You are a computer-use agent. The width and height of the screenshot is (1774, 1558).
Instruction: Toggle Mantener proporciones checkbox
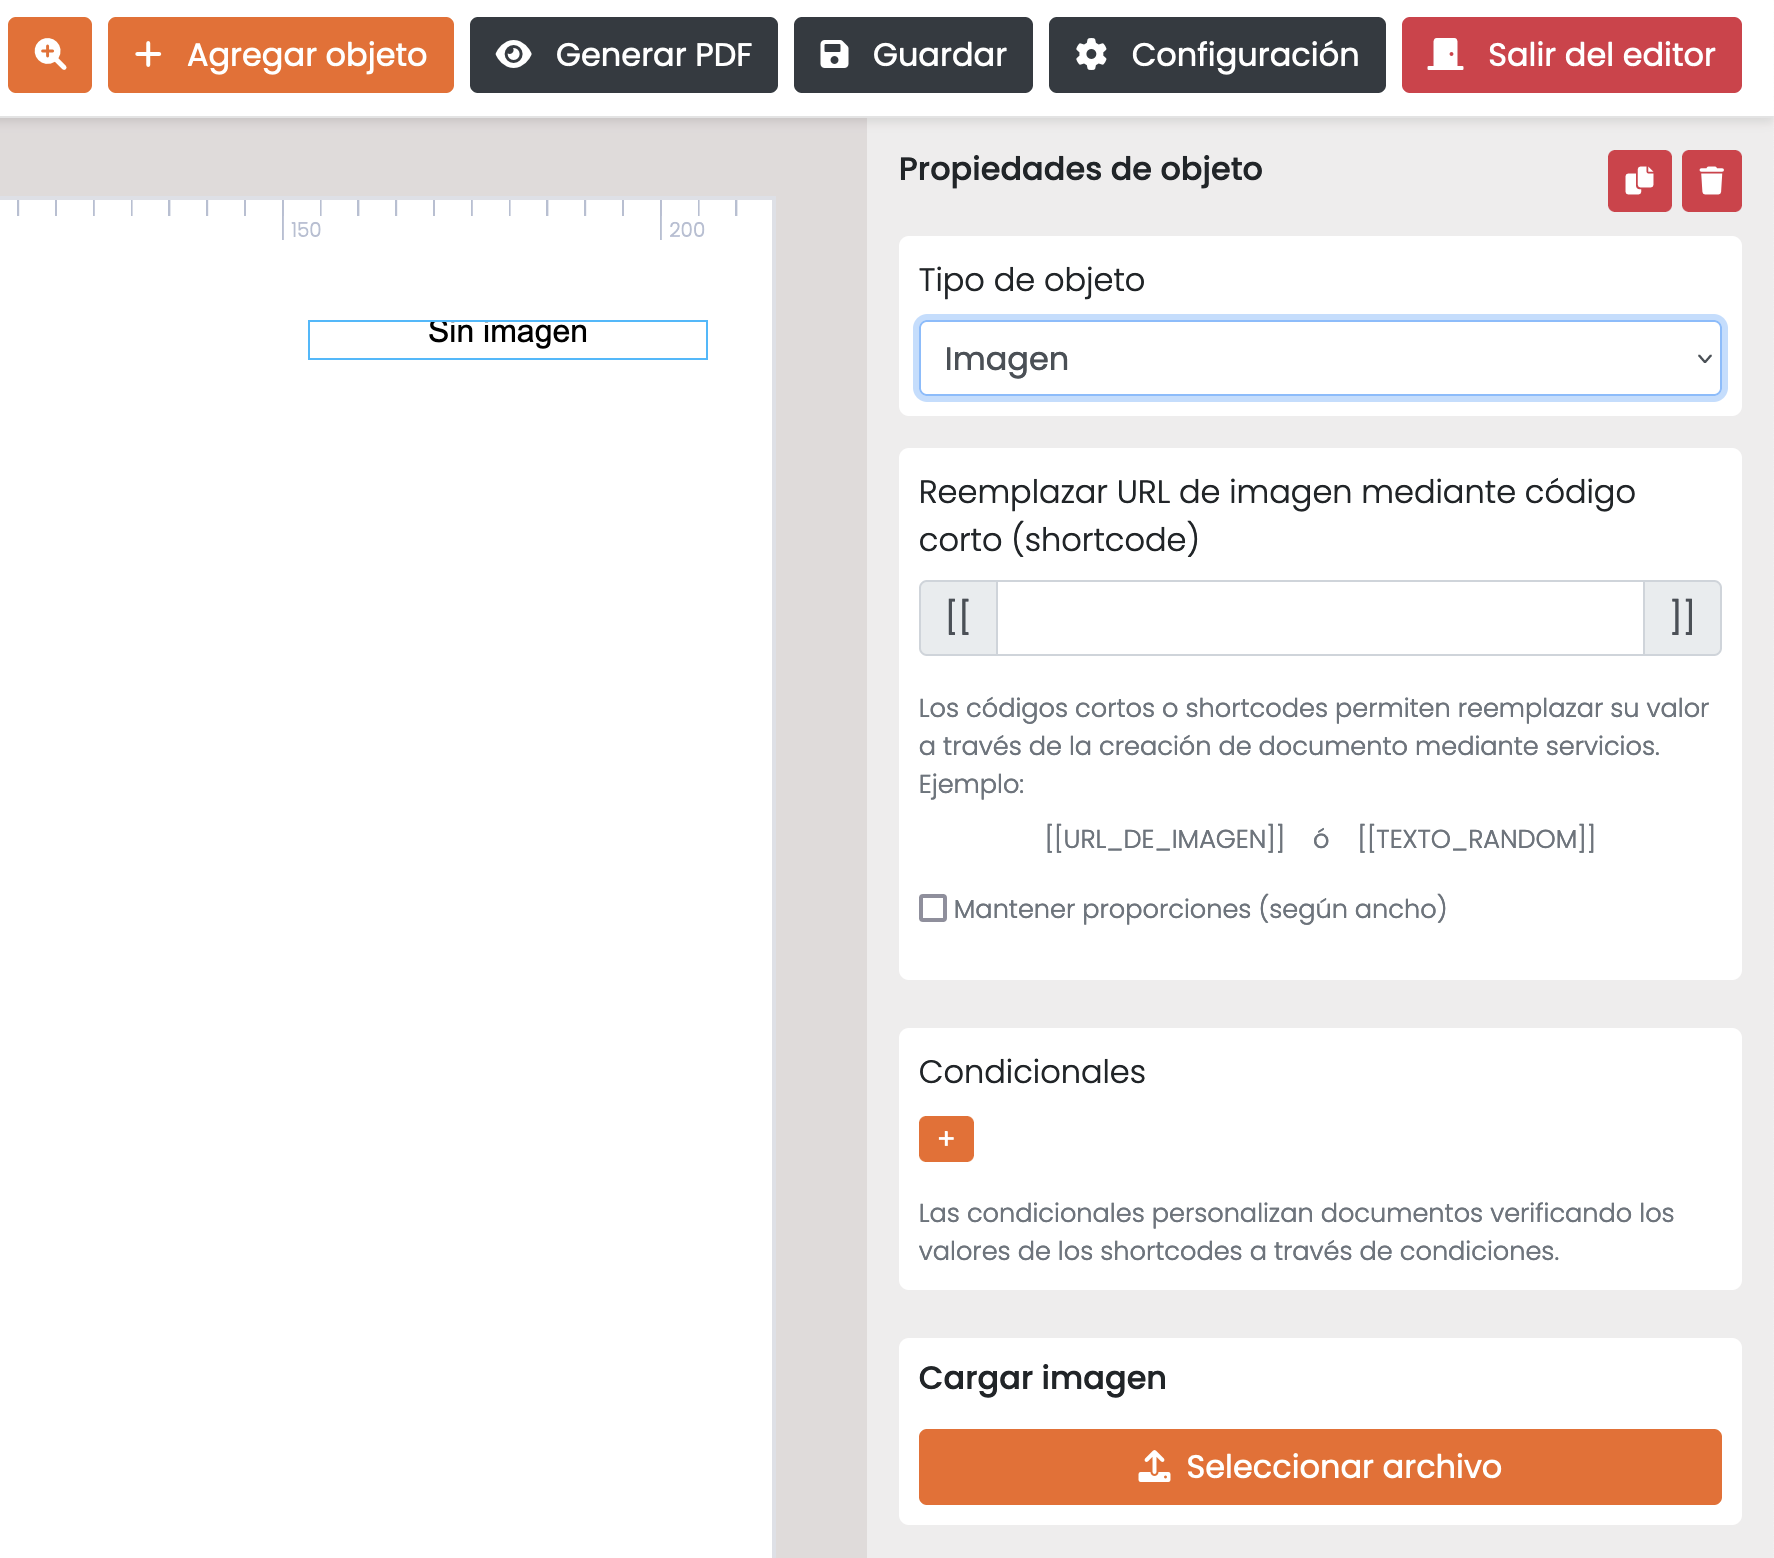(x=933, y=908)
